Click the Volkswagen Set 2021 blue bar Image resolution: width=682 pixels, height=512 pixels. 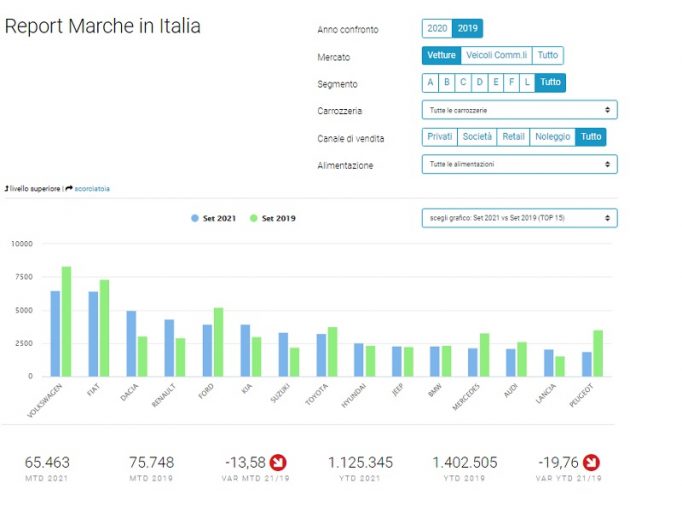pyautogui.click(x=55, y=334)
